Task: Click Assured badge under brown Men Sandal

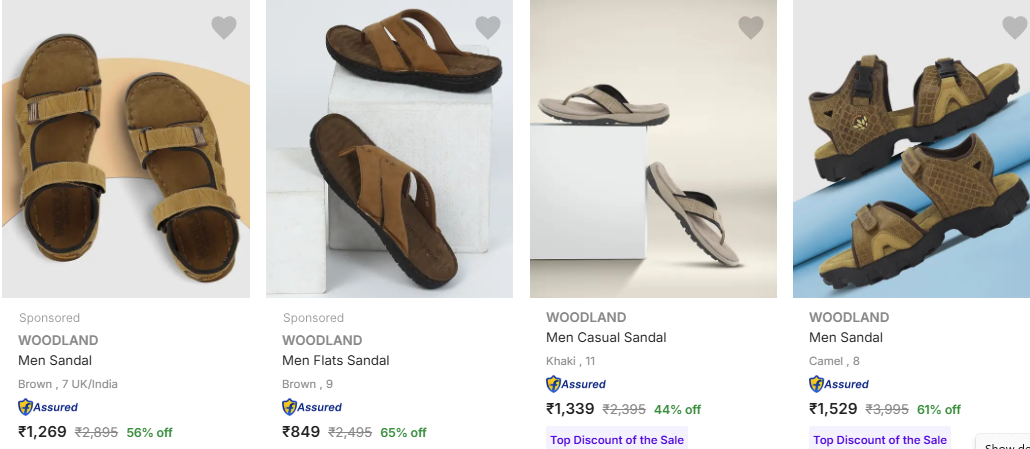Action: [48, 407]
